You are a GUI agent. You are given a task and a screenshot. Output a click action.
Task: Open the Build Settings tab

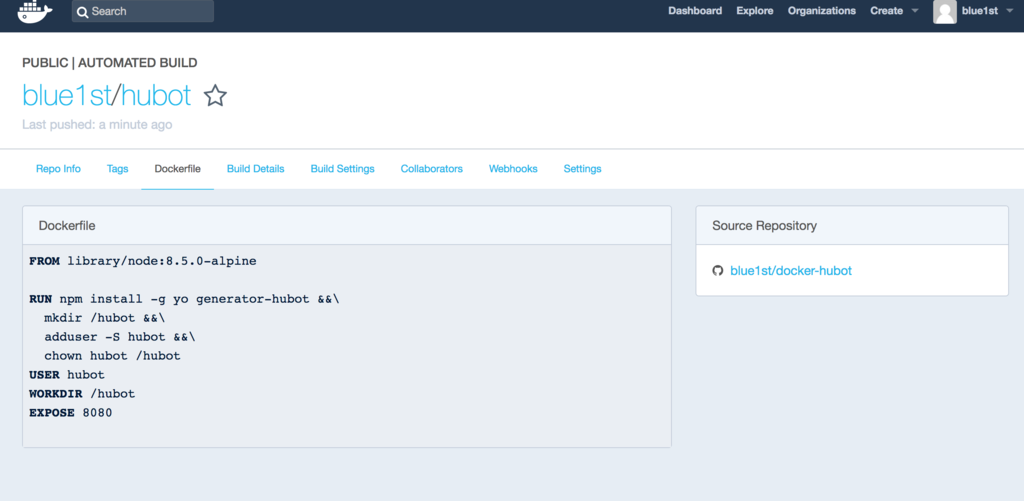pyautogui.click(x=342, y=169)
